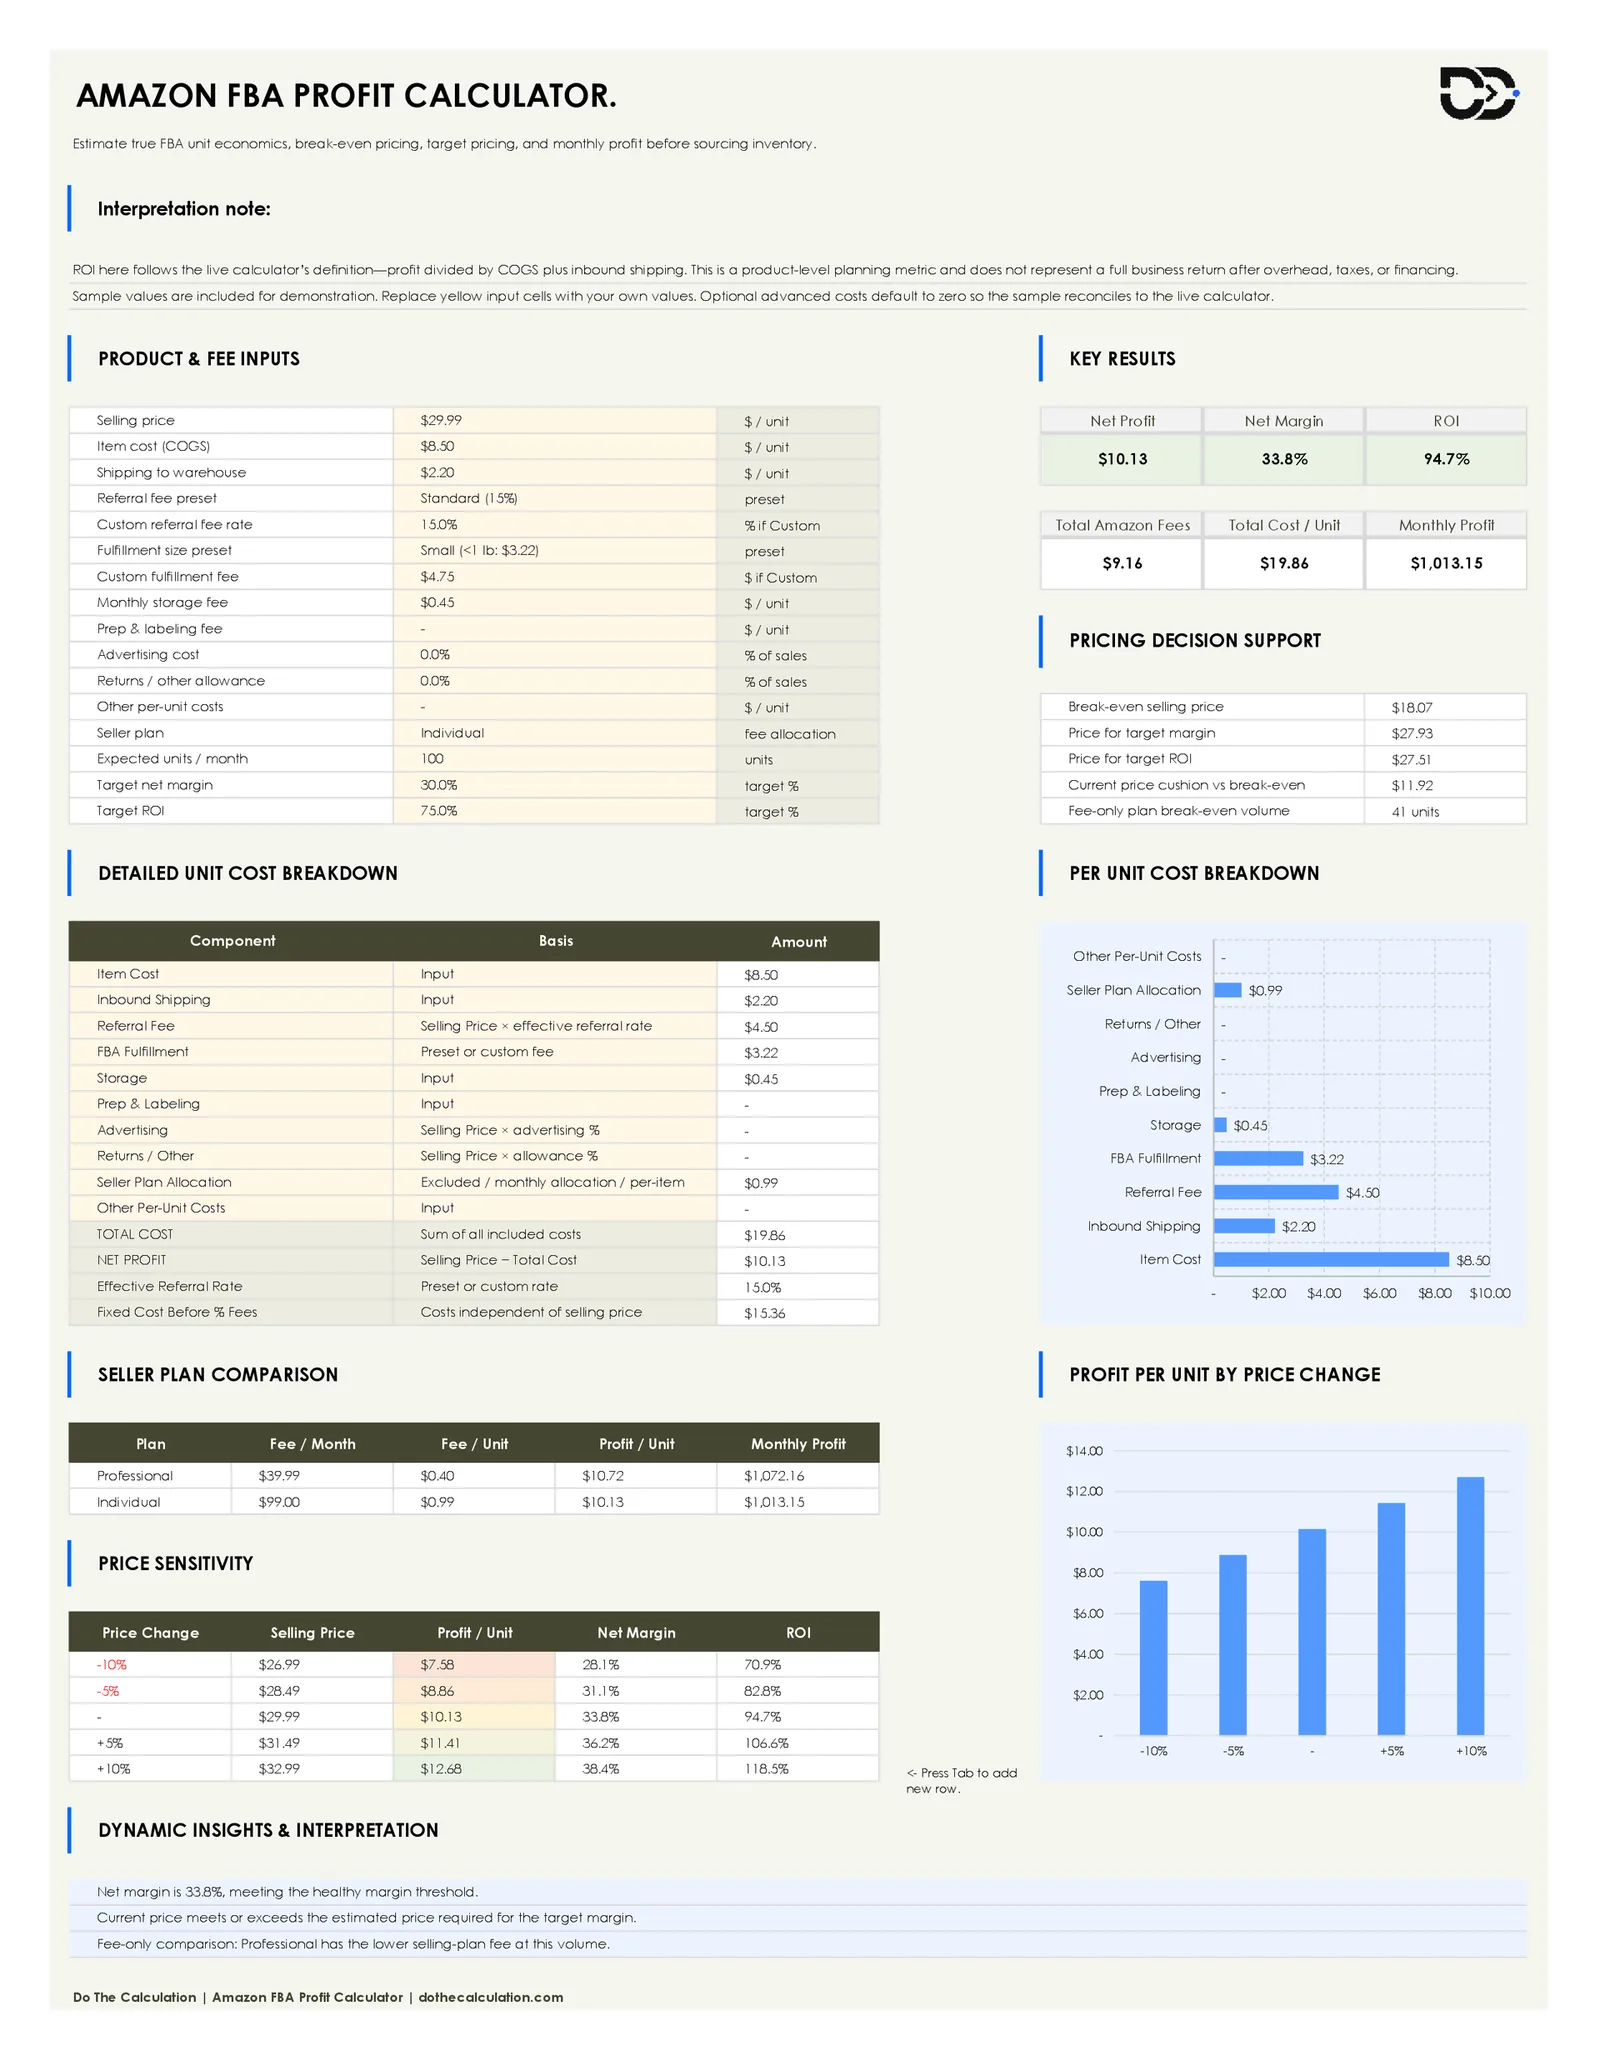Edit the Shipping to warehouse value $2.20
This screenshot has width=1600, height=2071.
555,472
